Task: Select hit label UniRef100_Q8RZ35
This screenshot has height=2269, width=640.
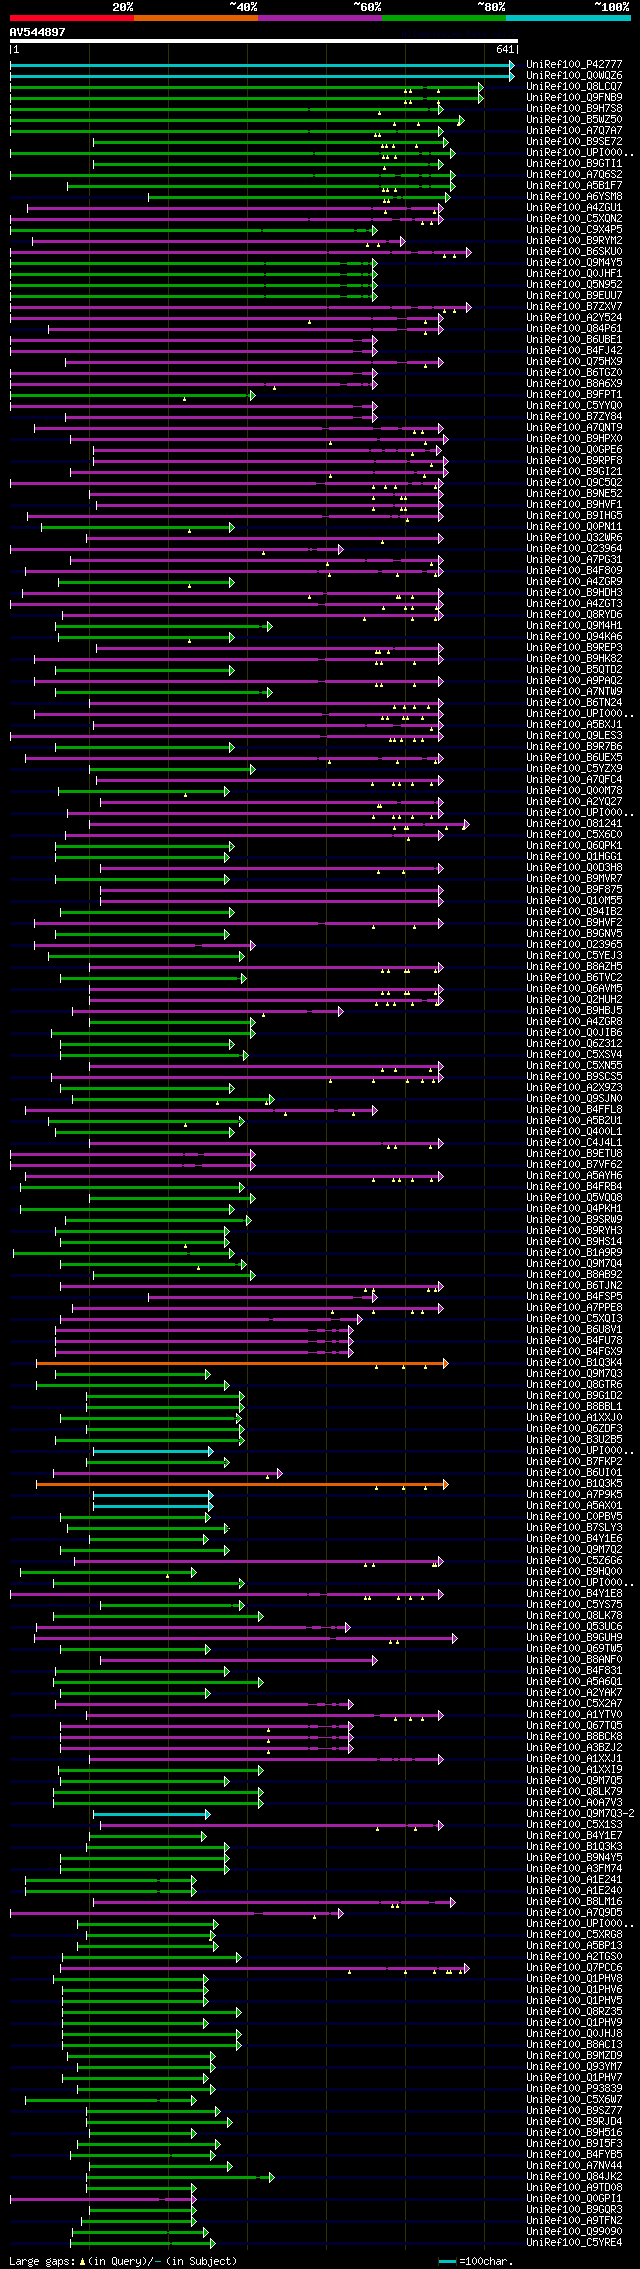Action: click(x=574, y=2012)
